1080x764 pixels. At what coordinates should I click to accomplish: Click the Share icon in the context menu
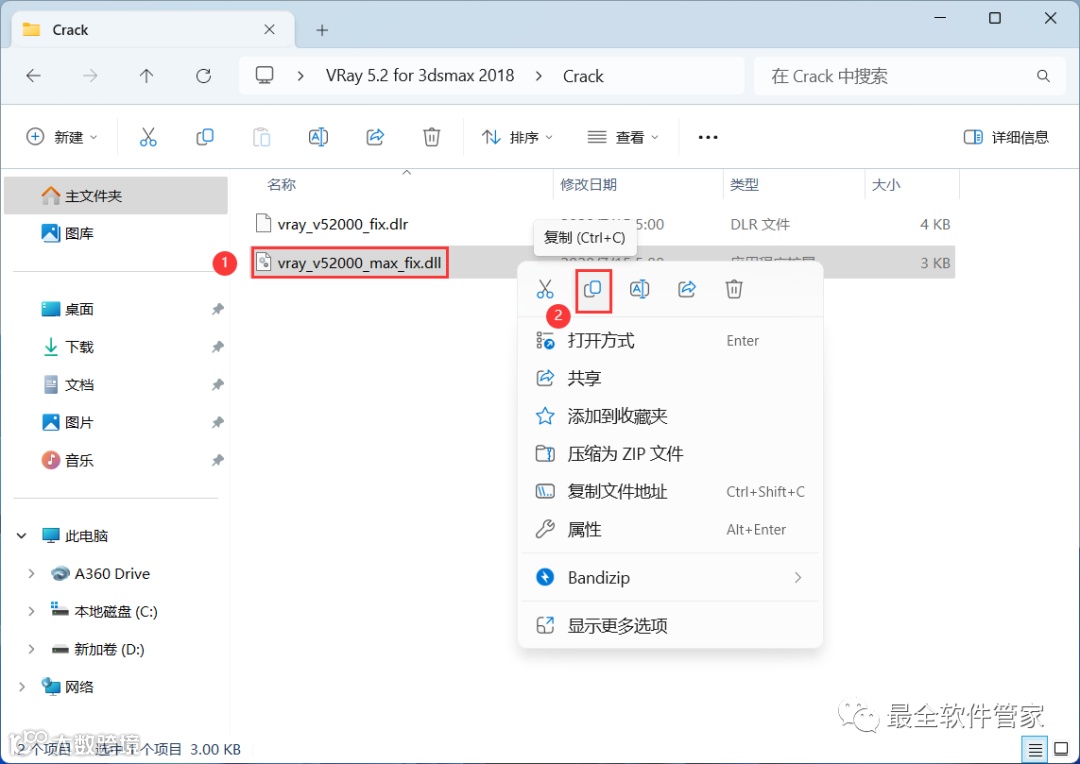(x=687, y=289)
